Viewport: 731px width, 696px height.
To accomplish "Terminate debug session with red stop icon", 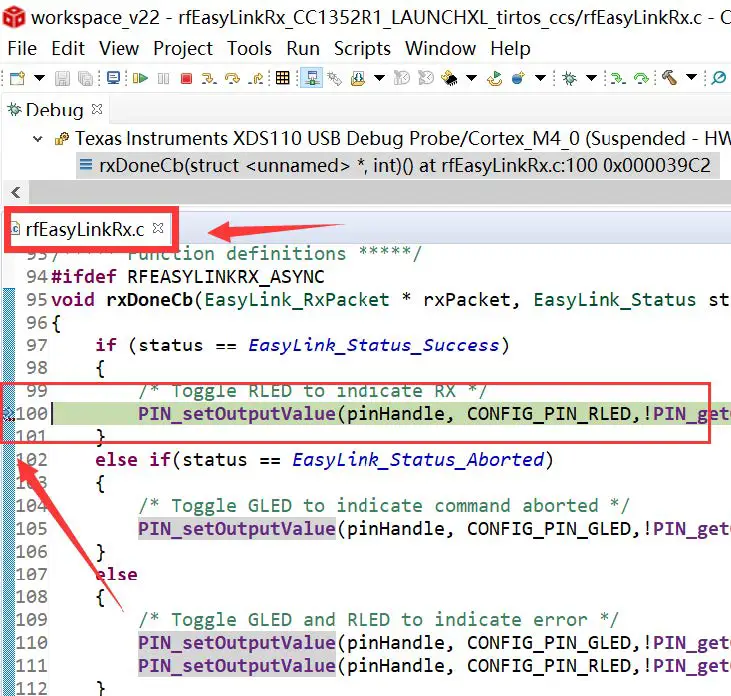I will click(186, 78).
